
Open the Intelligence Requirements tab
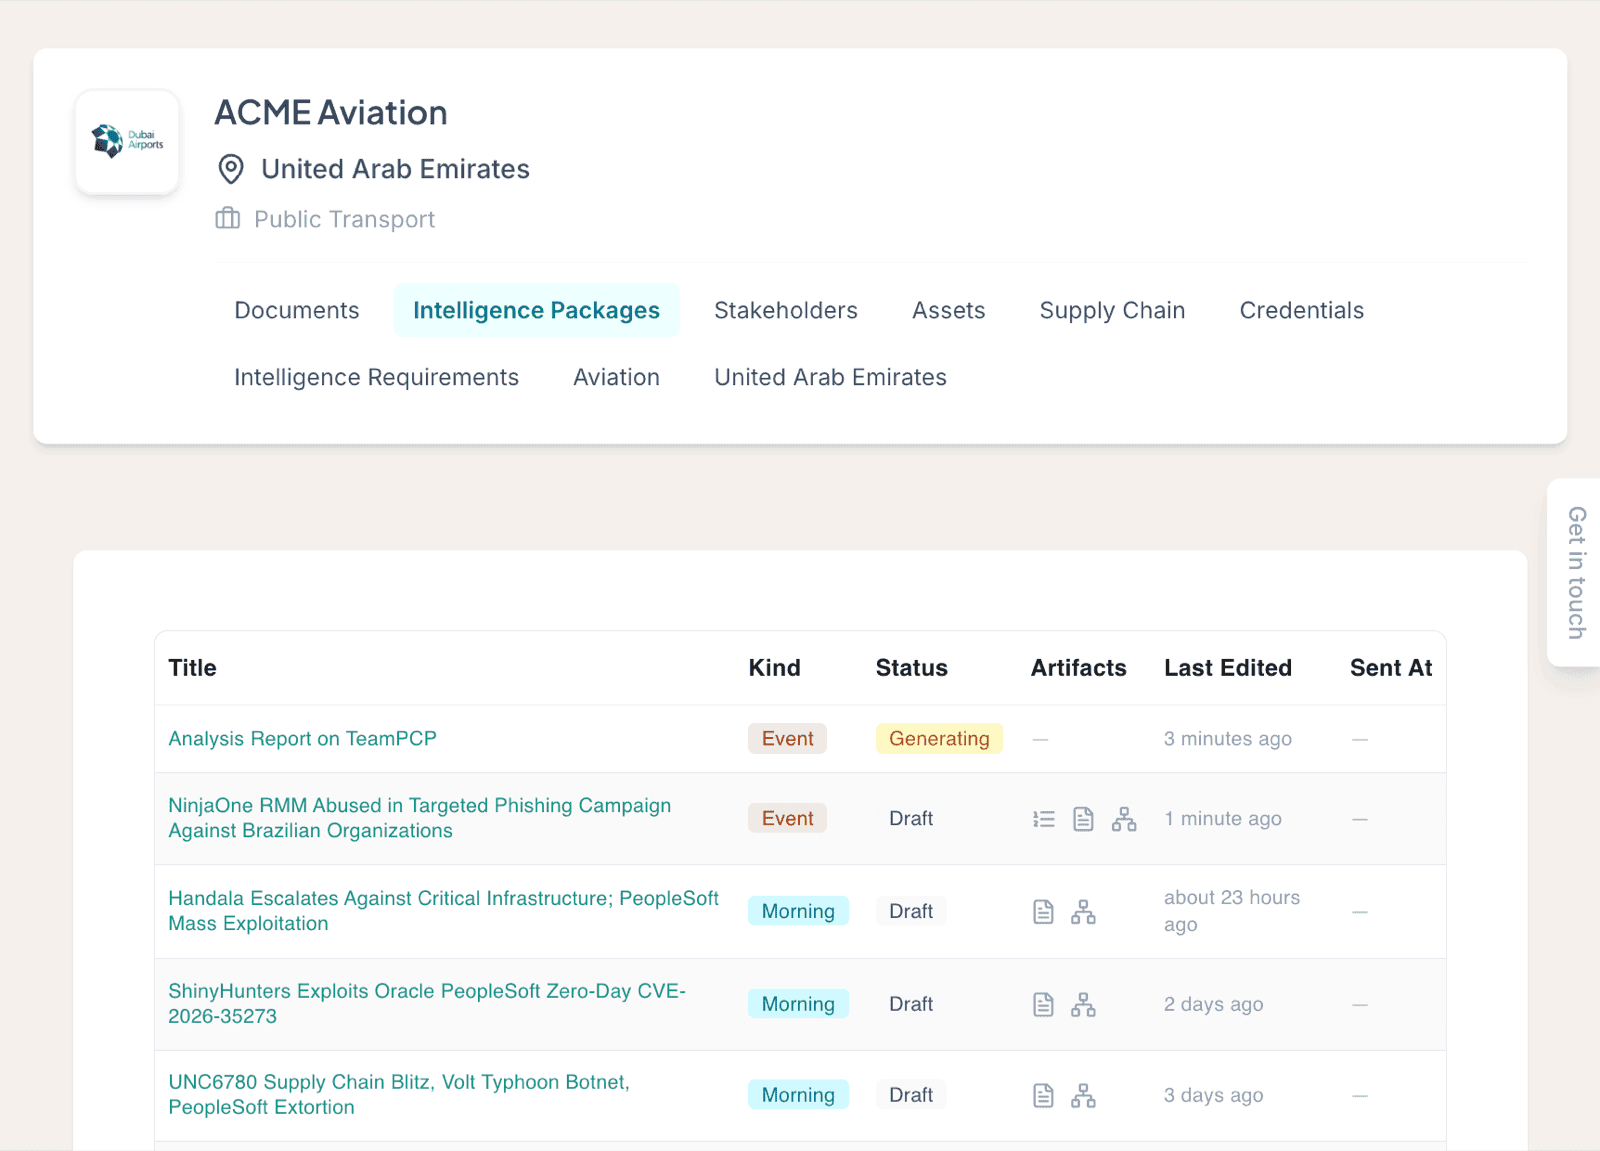(377, 377)
